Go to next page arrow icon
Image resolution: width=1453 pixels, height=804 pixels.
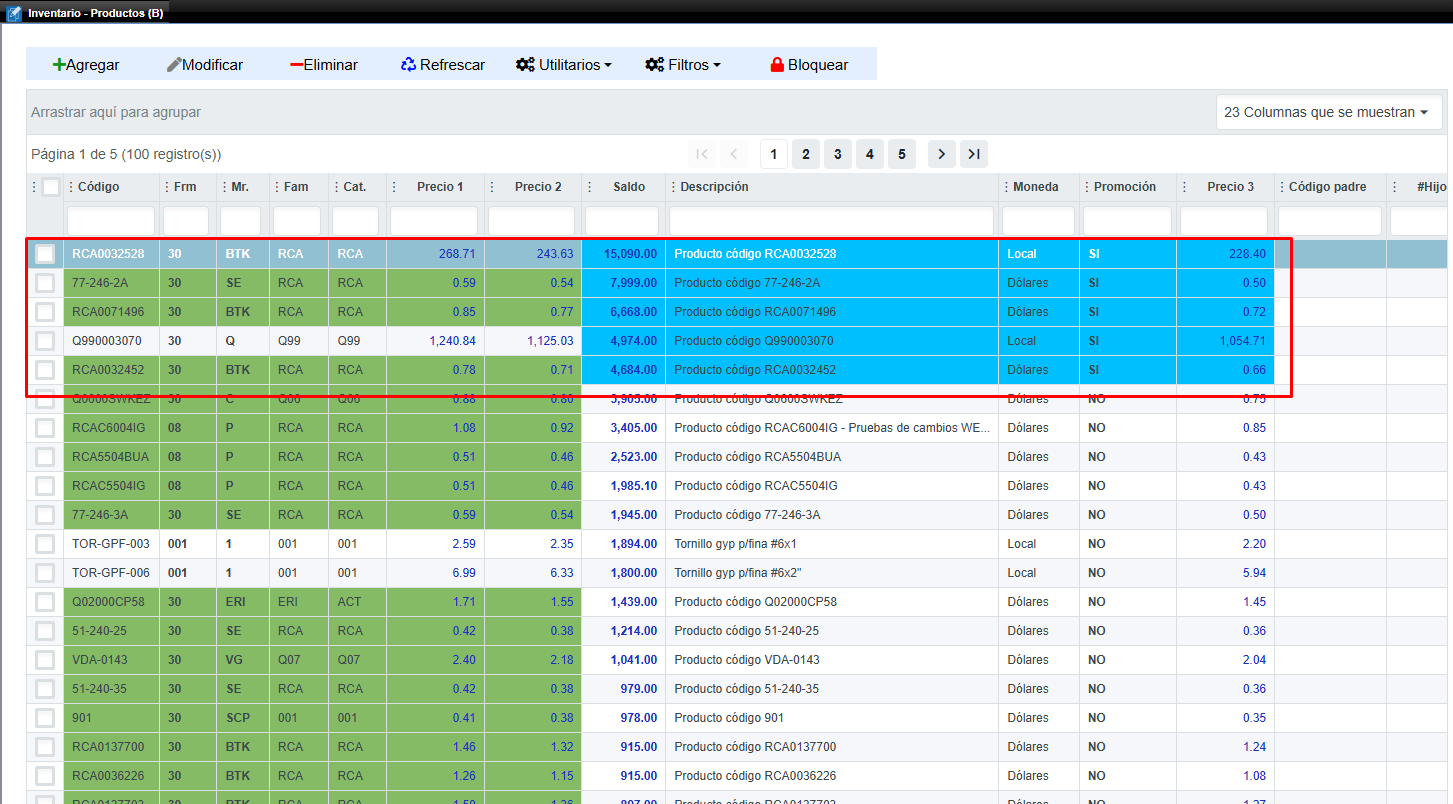pos(941,154)
